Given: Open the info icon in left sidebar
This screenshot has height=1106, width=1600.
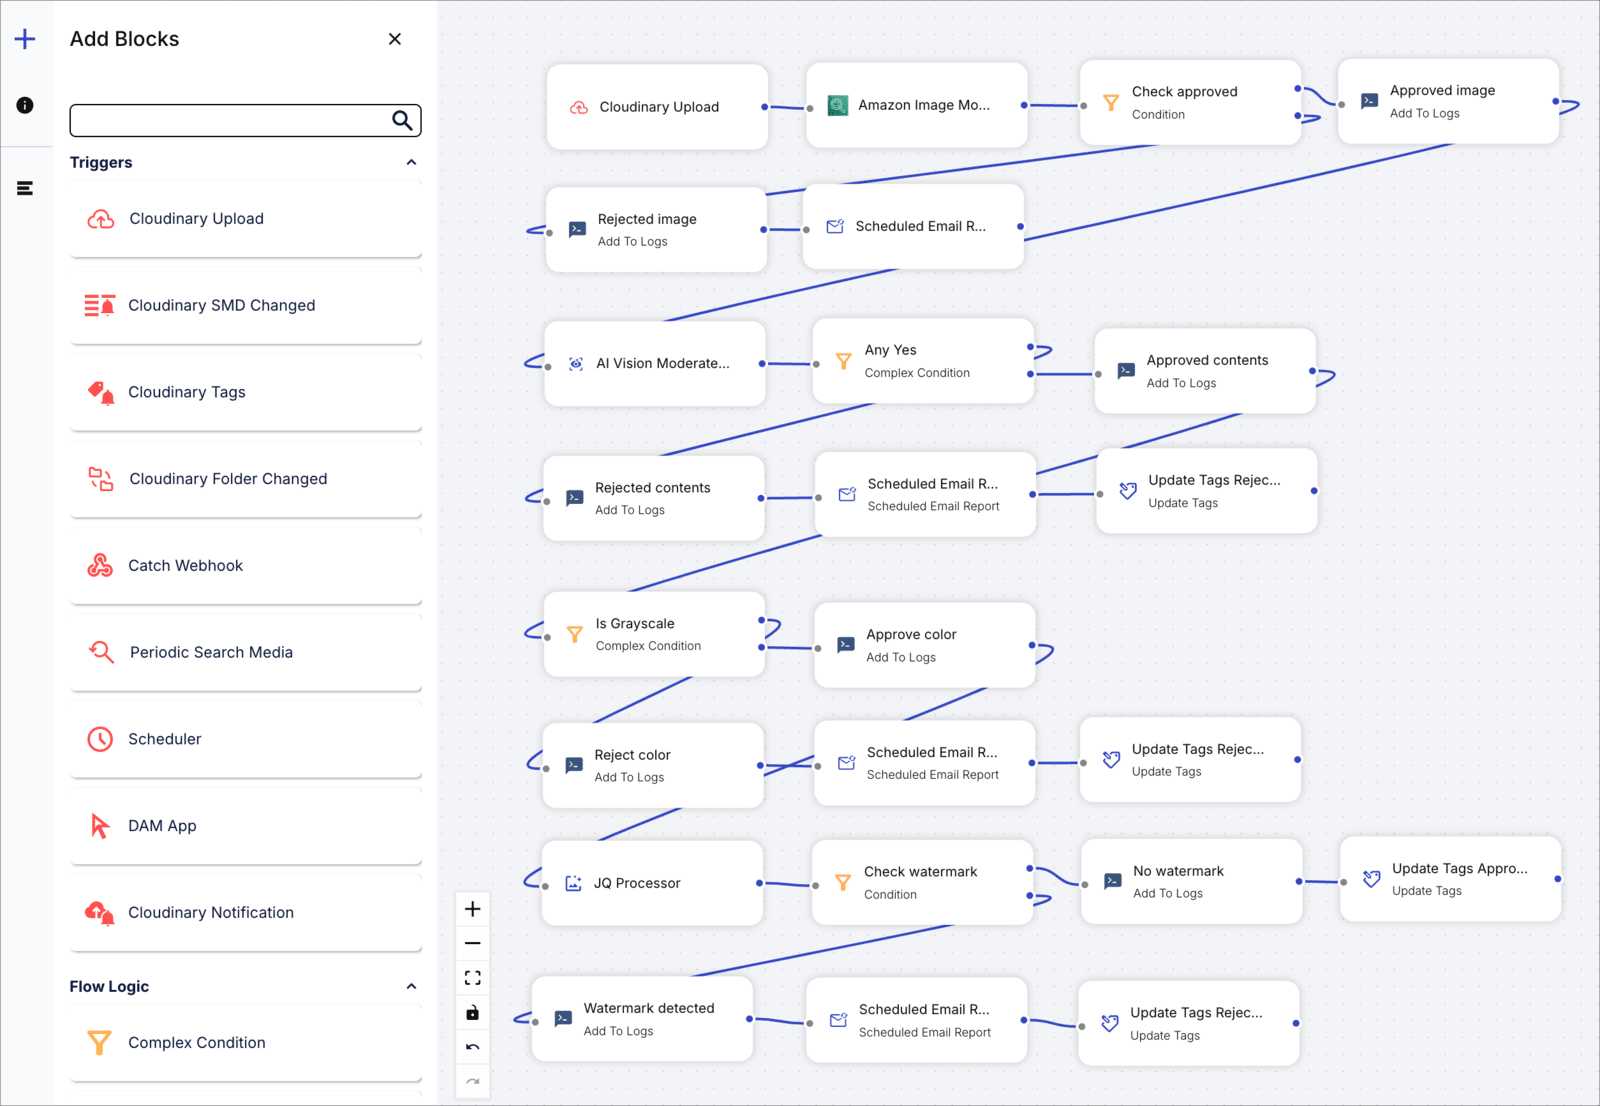Looking at the screenshot, I should coord(25,105).
